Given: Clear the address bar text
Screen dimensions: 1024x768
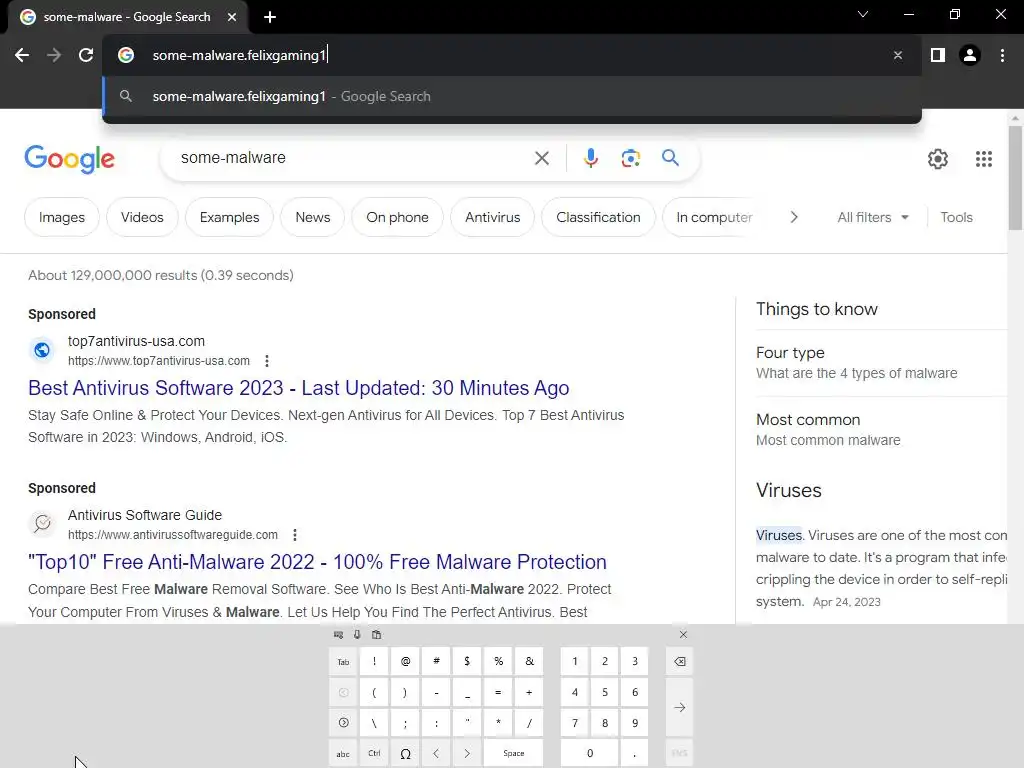Looking at the screenshot, I should pos(898,56).
